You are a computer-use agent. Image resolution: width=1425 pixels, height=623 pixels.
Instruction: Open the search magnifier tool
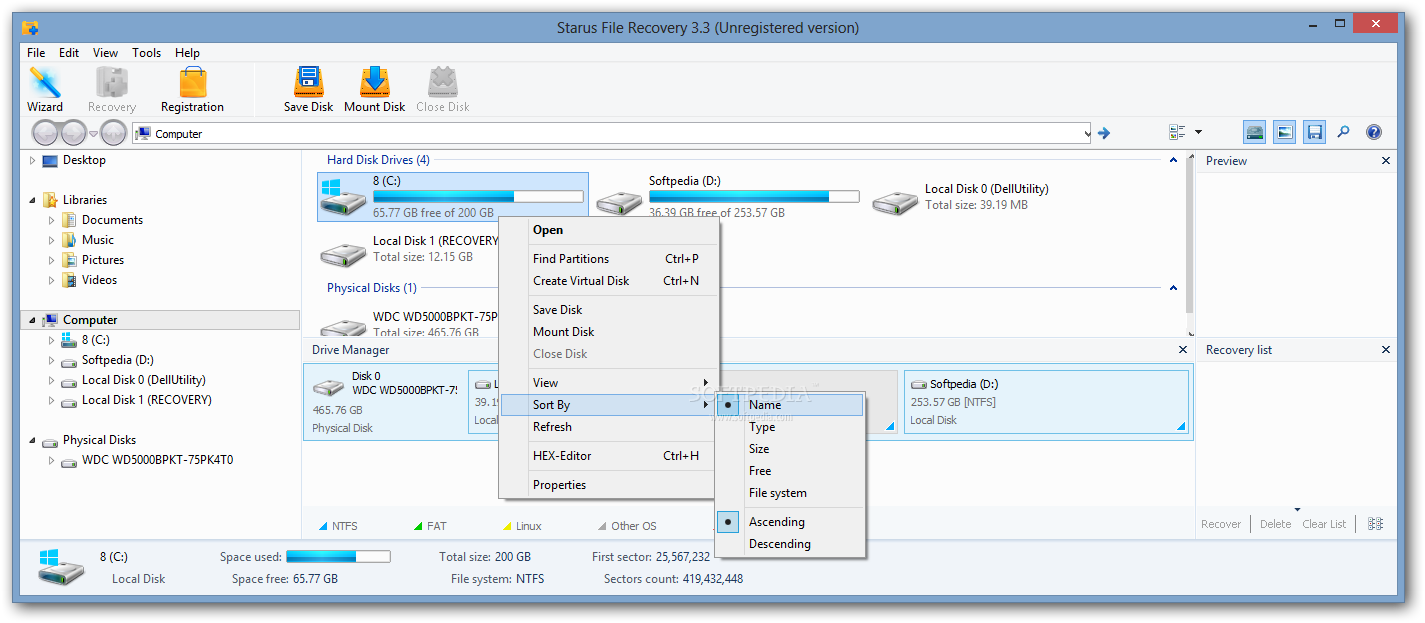tap(1343, 132)
